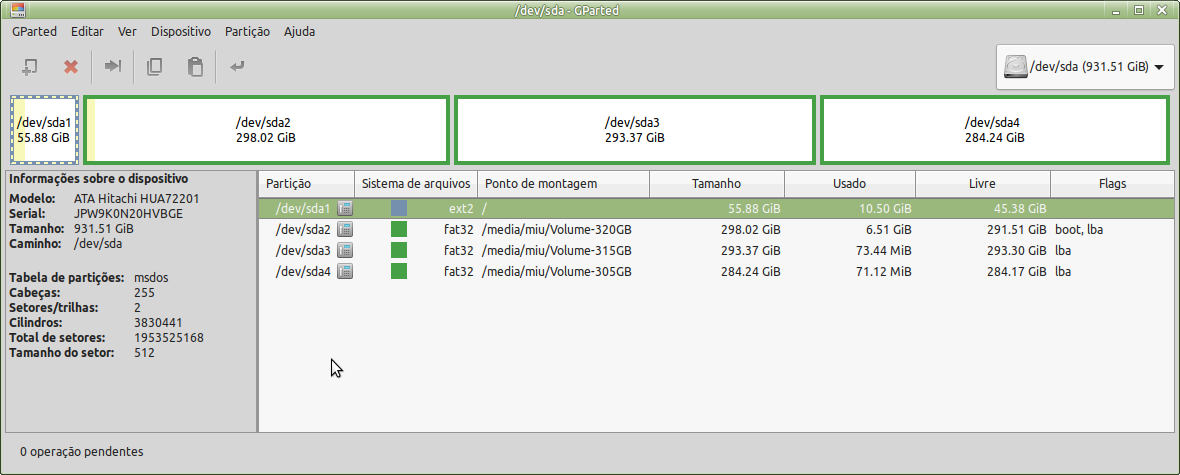Open the Dispositivo menu
The height and width of the screenshot is (475, 1180).
[181, 32]
